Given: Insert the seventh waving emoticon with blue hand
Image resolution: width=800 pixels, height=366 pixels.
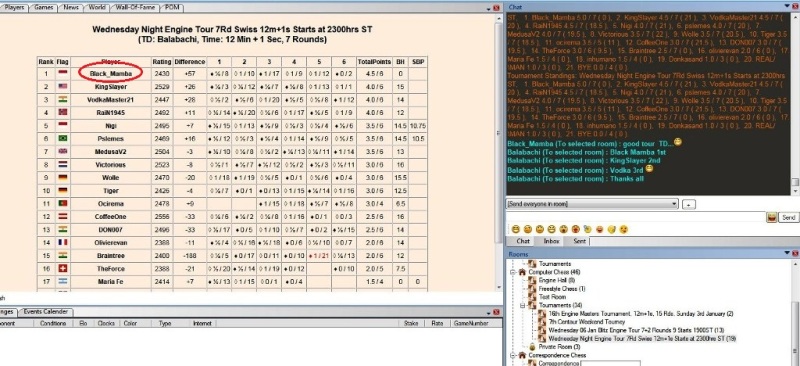Looking at the screenshot, I should [588, 230].
